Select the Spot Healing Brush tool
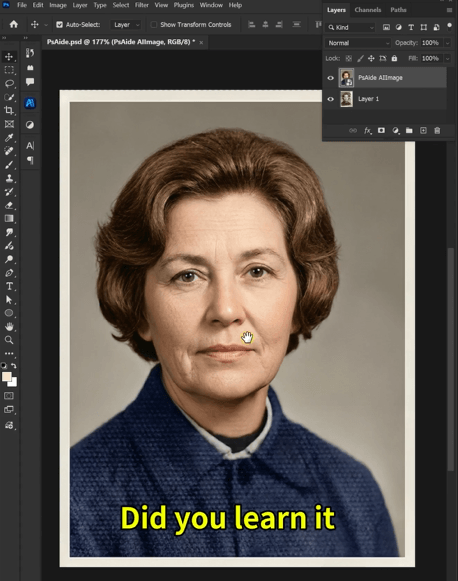458x581 pixels. point(9,151)
